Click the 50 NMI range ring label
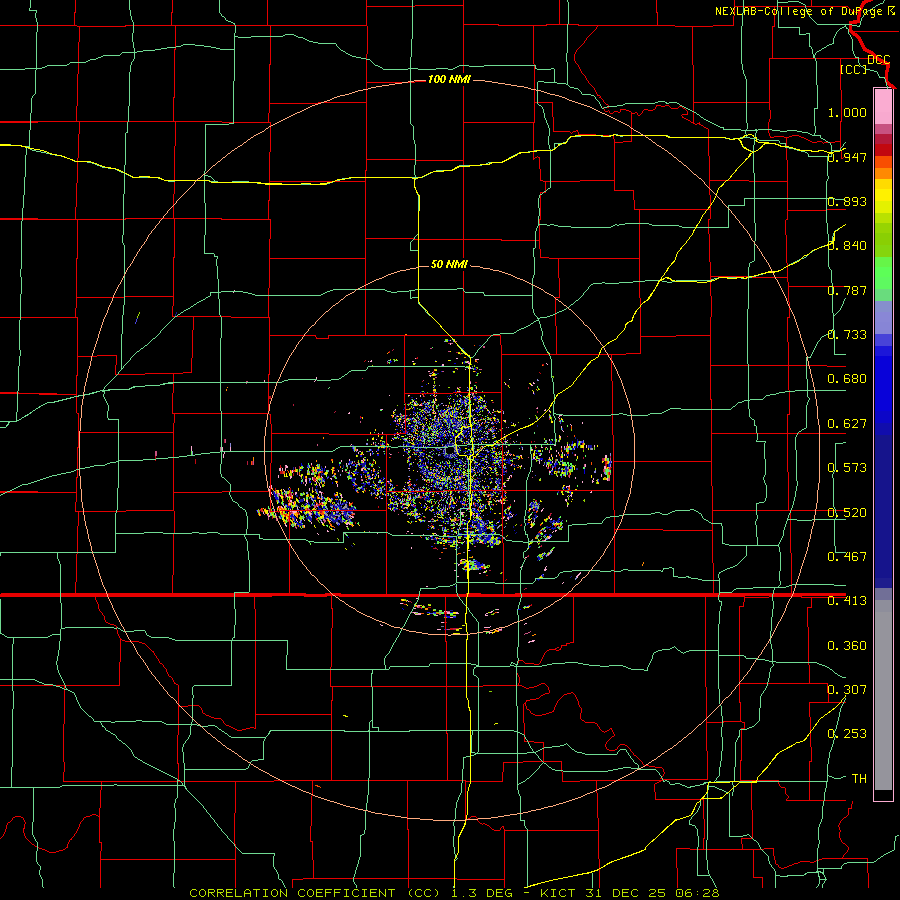The width and height of the screenshot is (900, 900). [x=449, y=264]
